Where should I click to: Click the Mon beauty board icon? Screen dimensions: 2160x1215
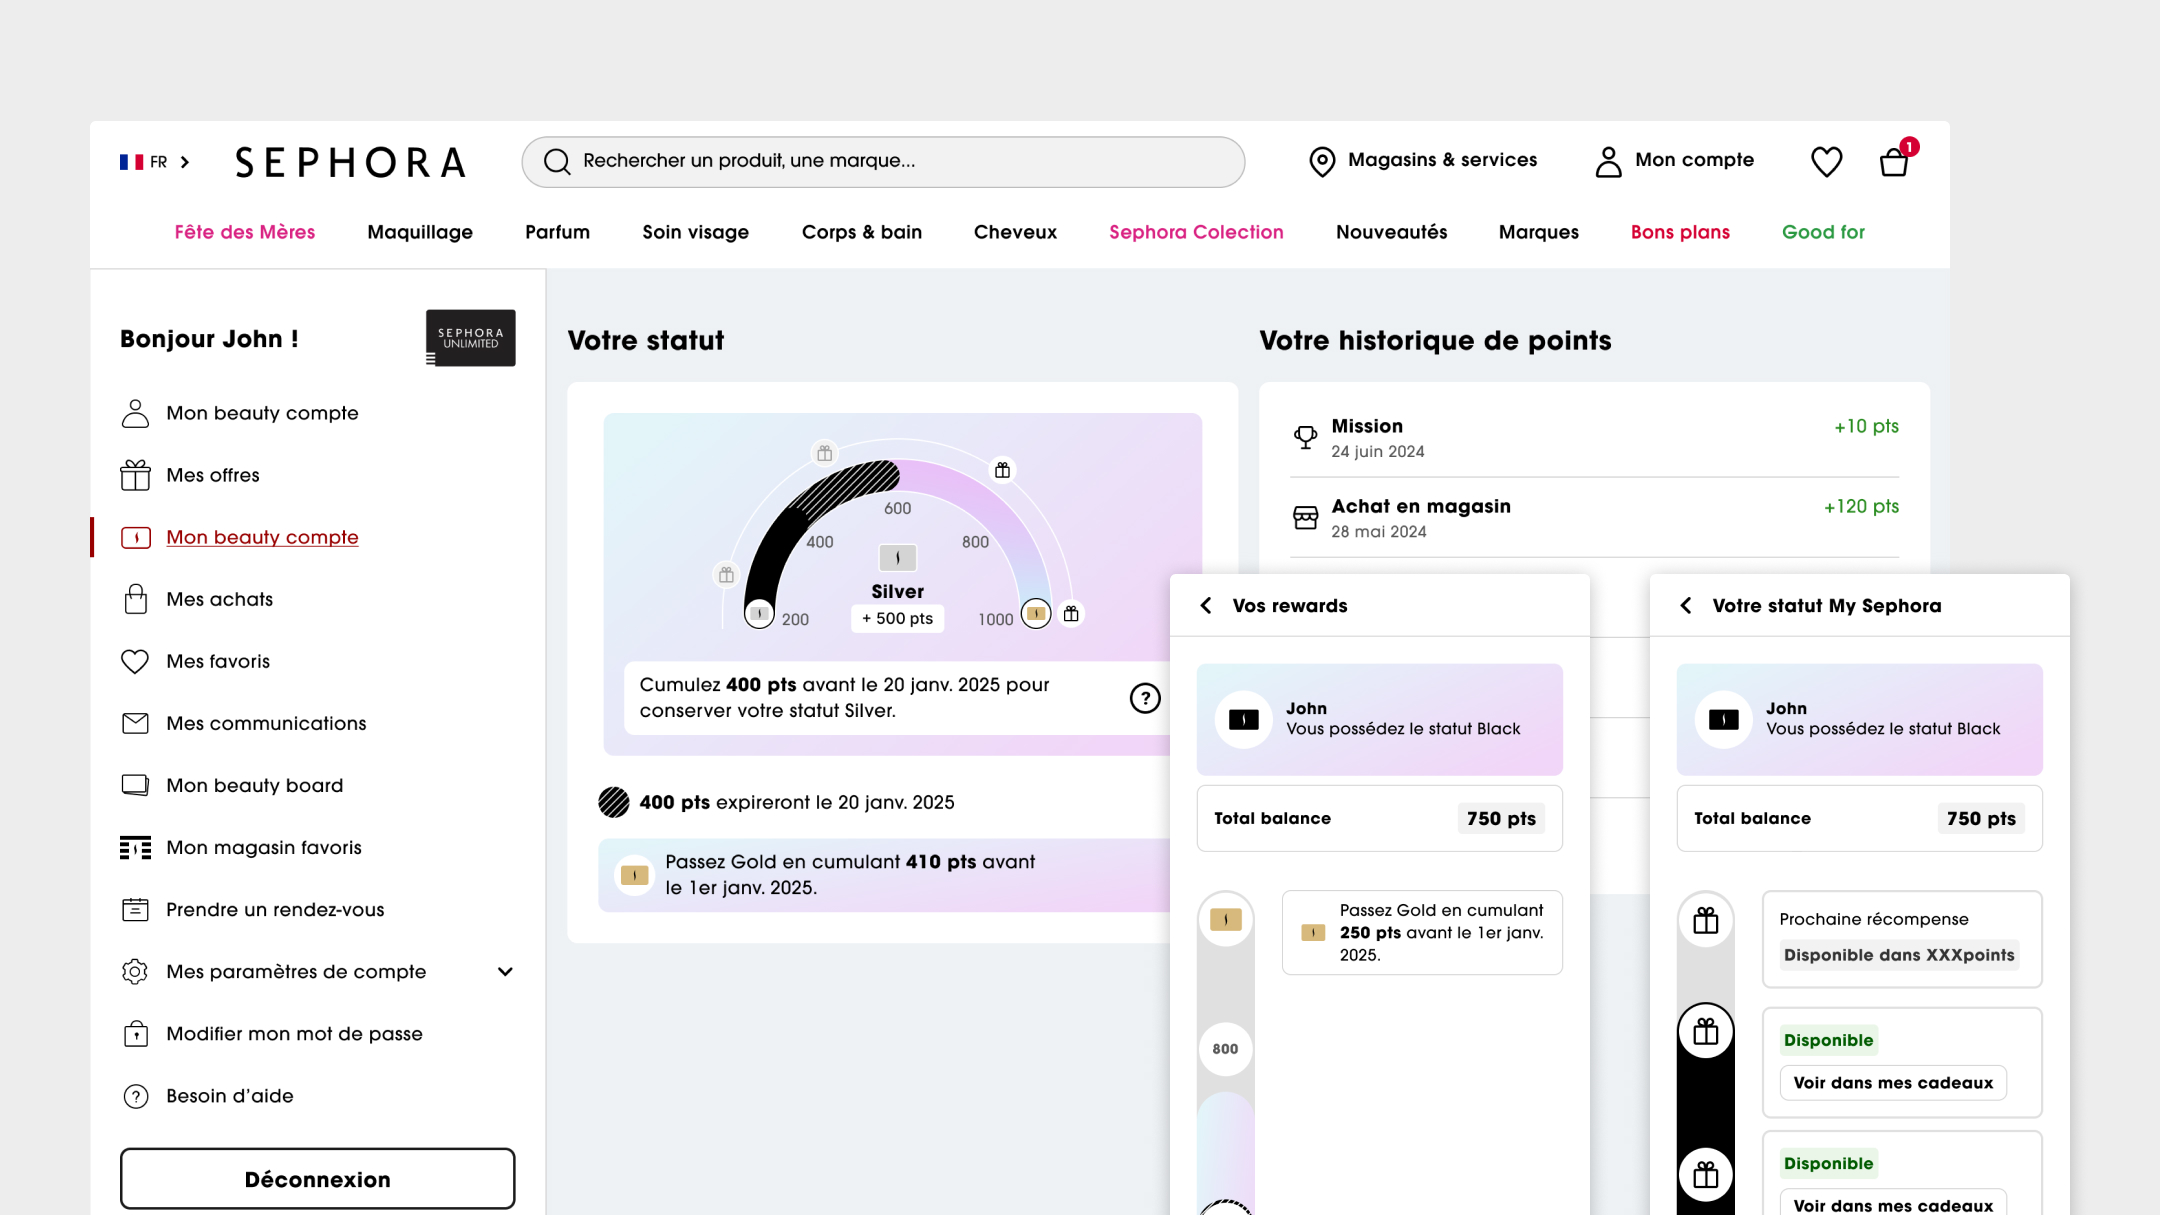[x=135, y=785]
